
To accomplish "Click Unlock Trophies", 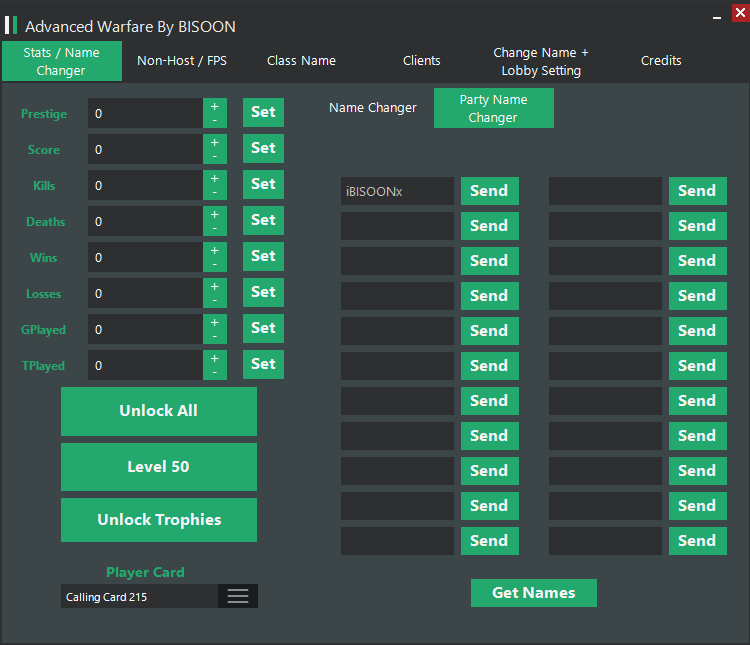I will [159, 520].
